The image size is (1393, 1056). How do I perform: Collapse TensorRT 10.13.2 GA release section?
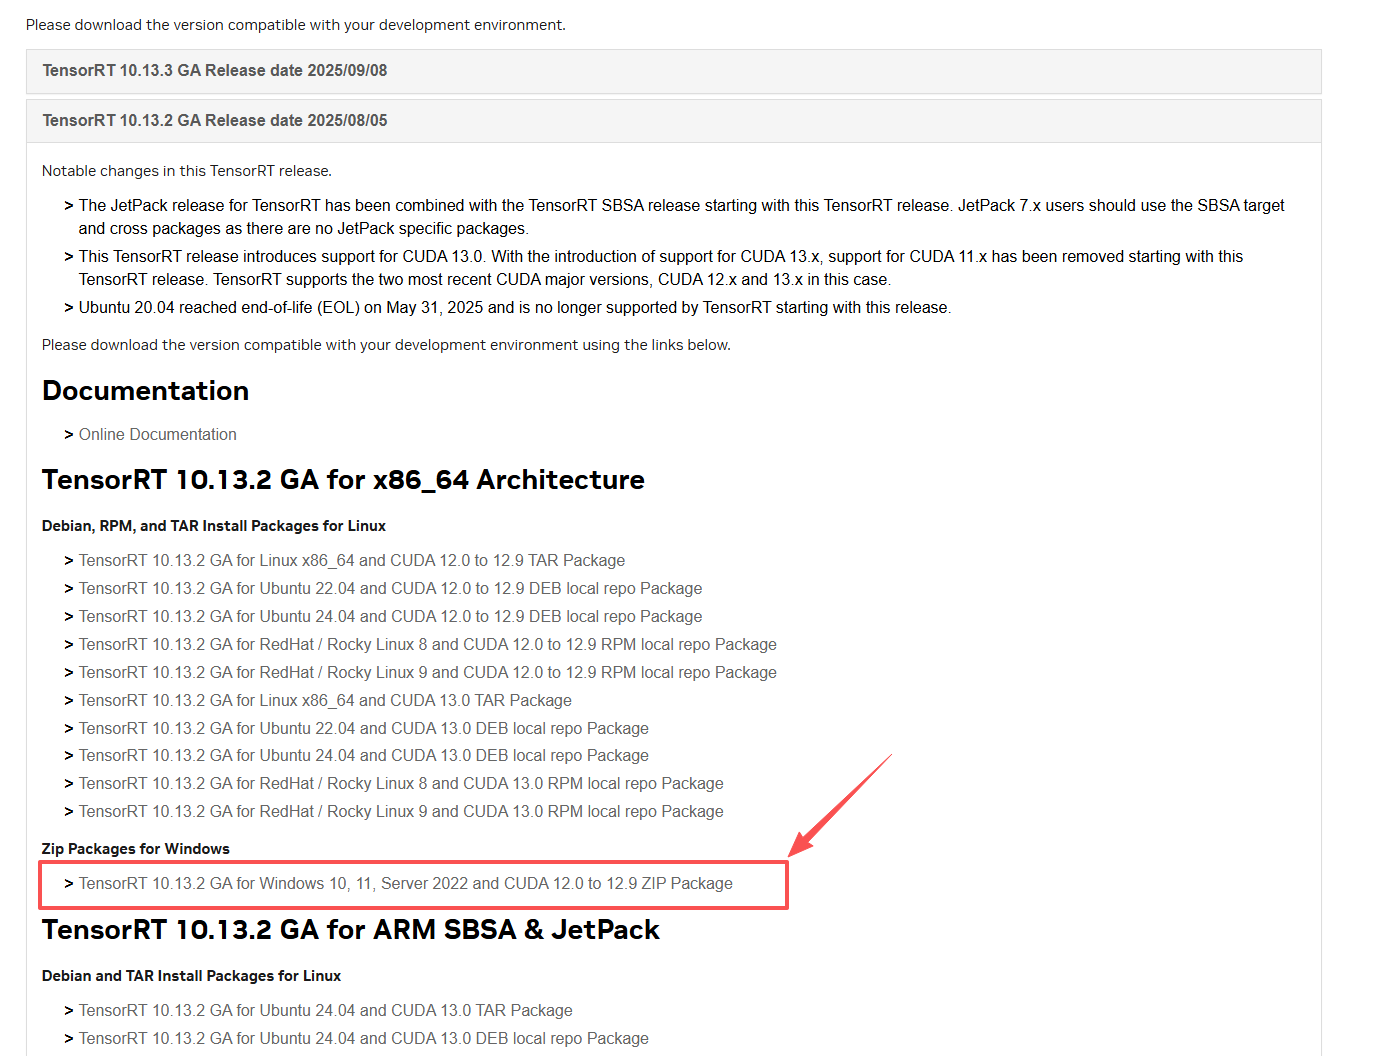tap(214, 121)
